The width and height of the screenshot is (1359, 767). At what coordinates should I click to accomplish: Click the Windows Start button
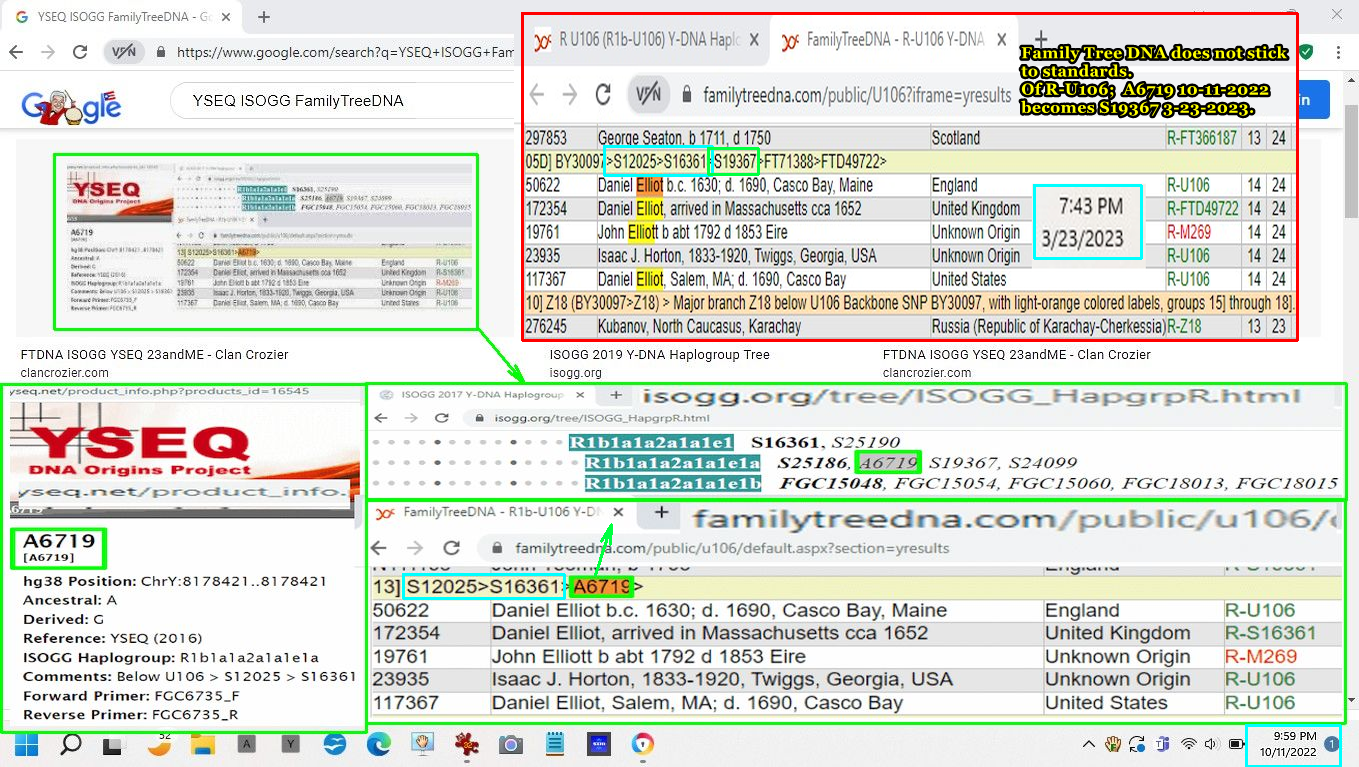click(x=26, y=744)
